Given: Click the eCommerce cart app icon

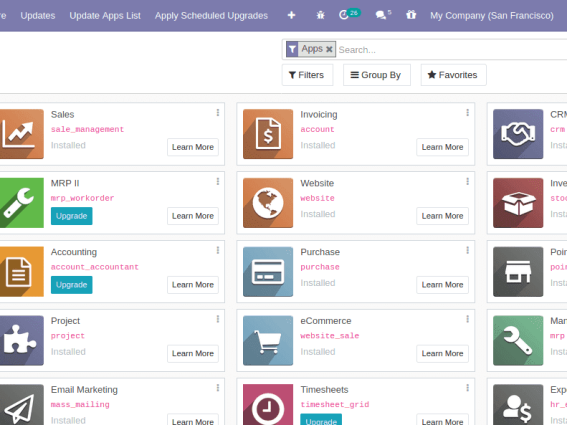Looking at the screenshot, I should click(268, 340).
